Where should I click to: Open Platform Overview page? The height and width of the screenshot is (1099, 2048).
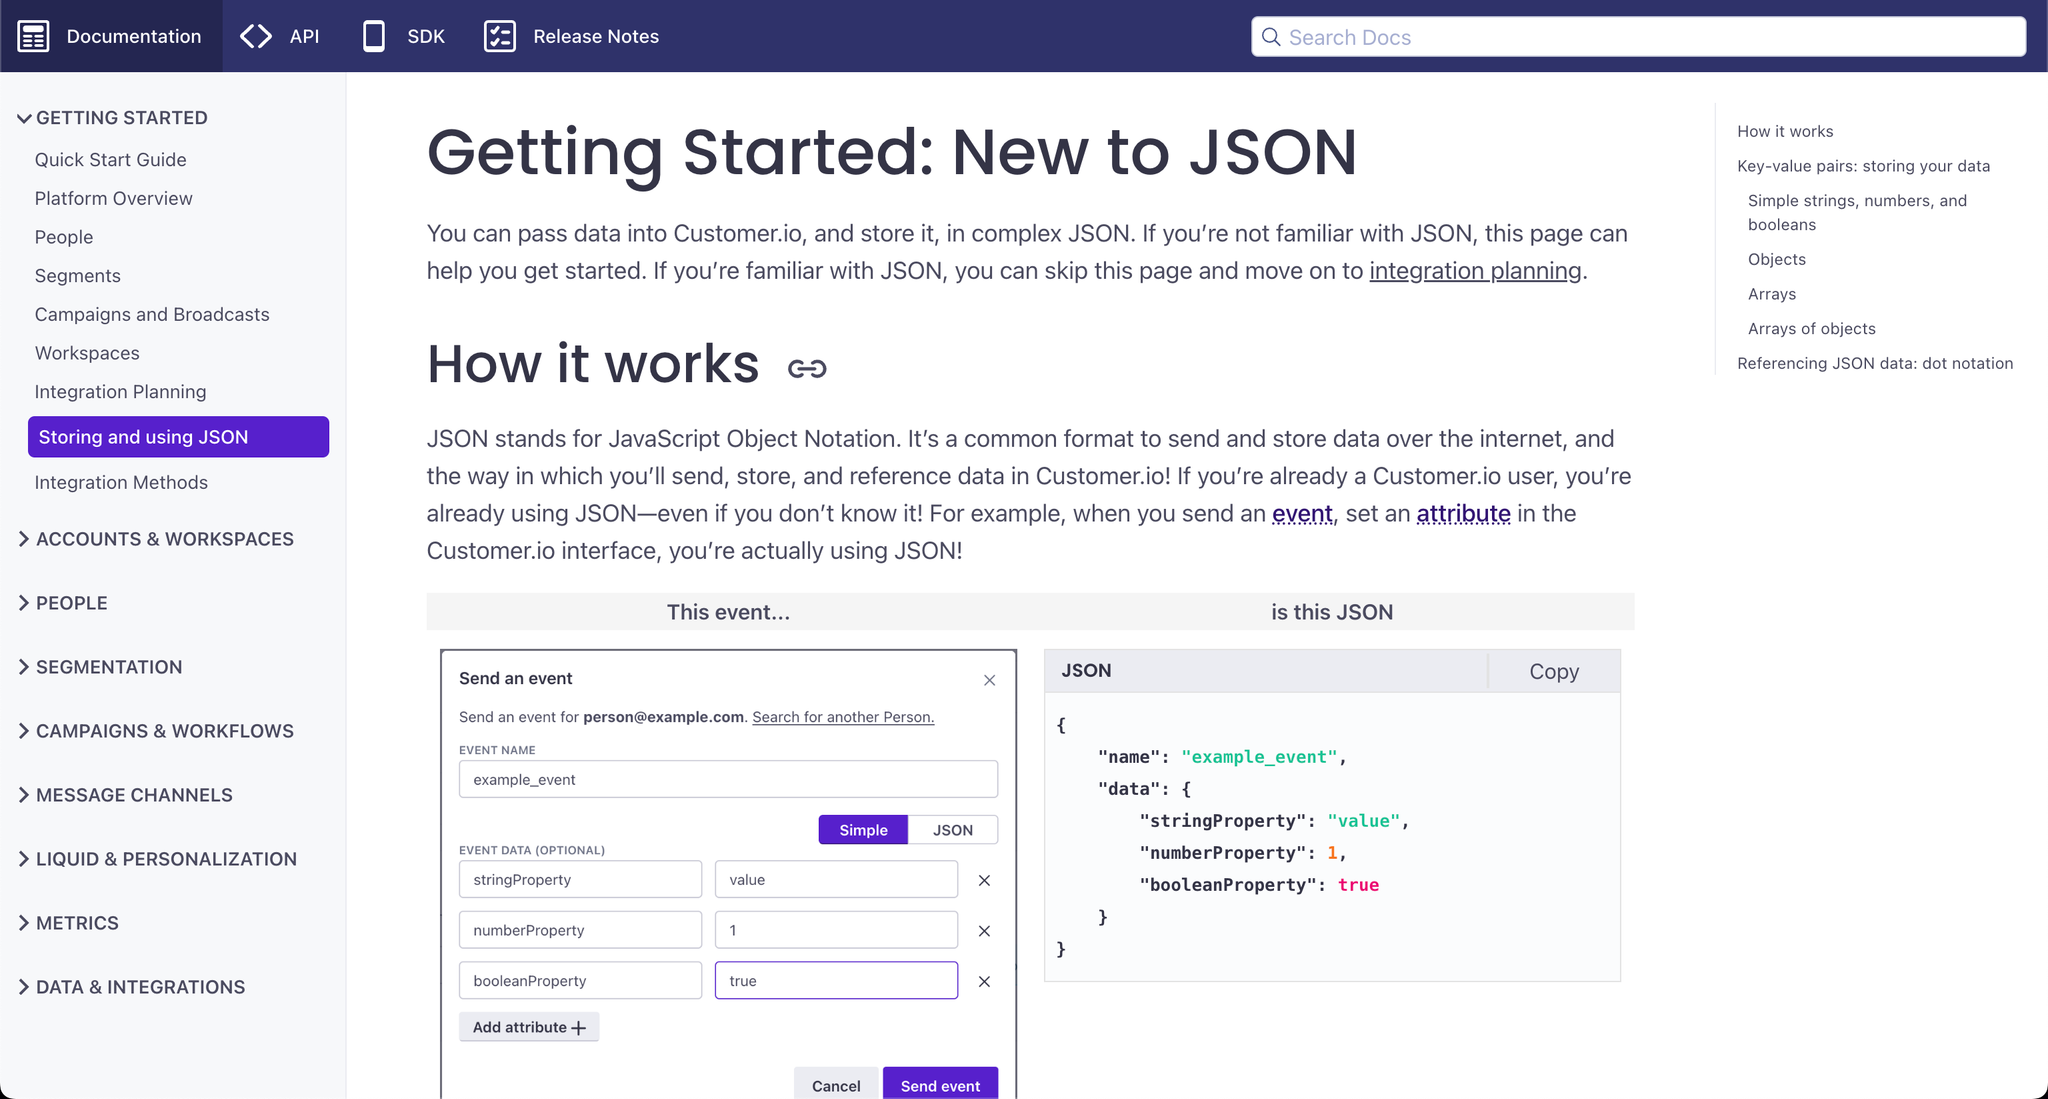click(x=113, y=198)
